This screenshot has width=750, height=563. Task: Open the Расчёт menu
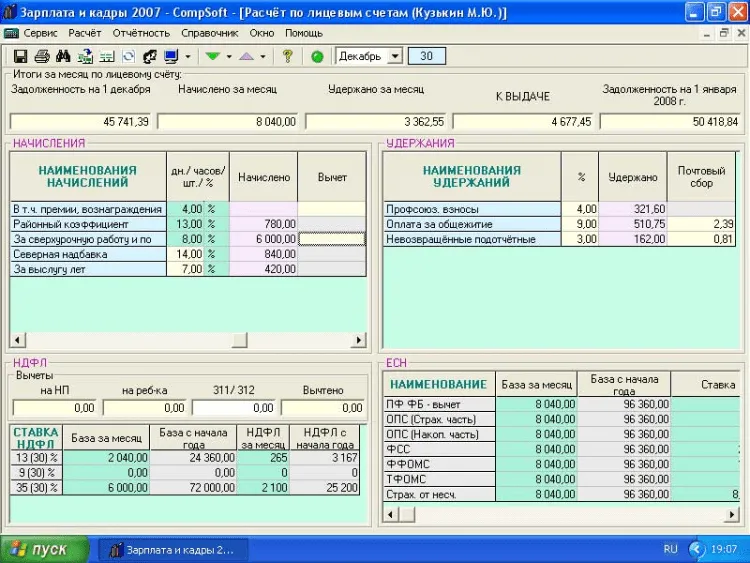click(x=85, y=33)
